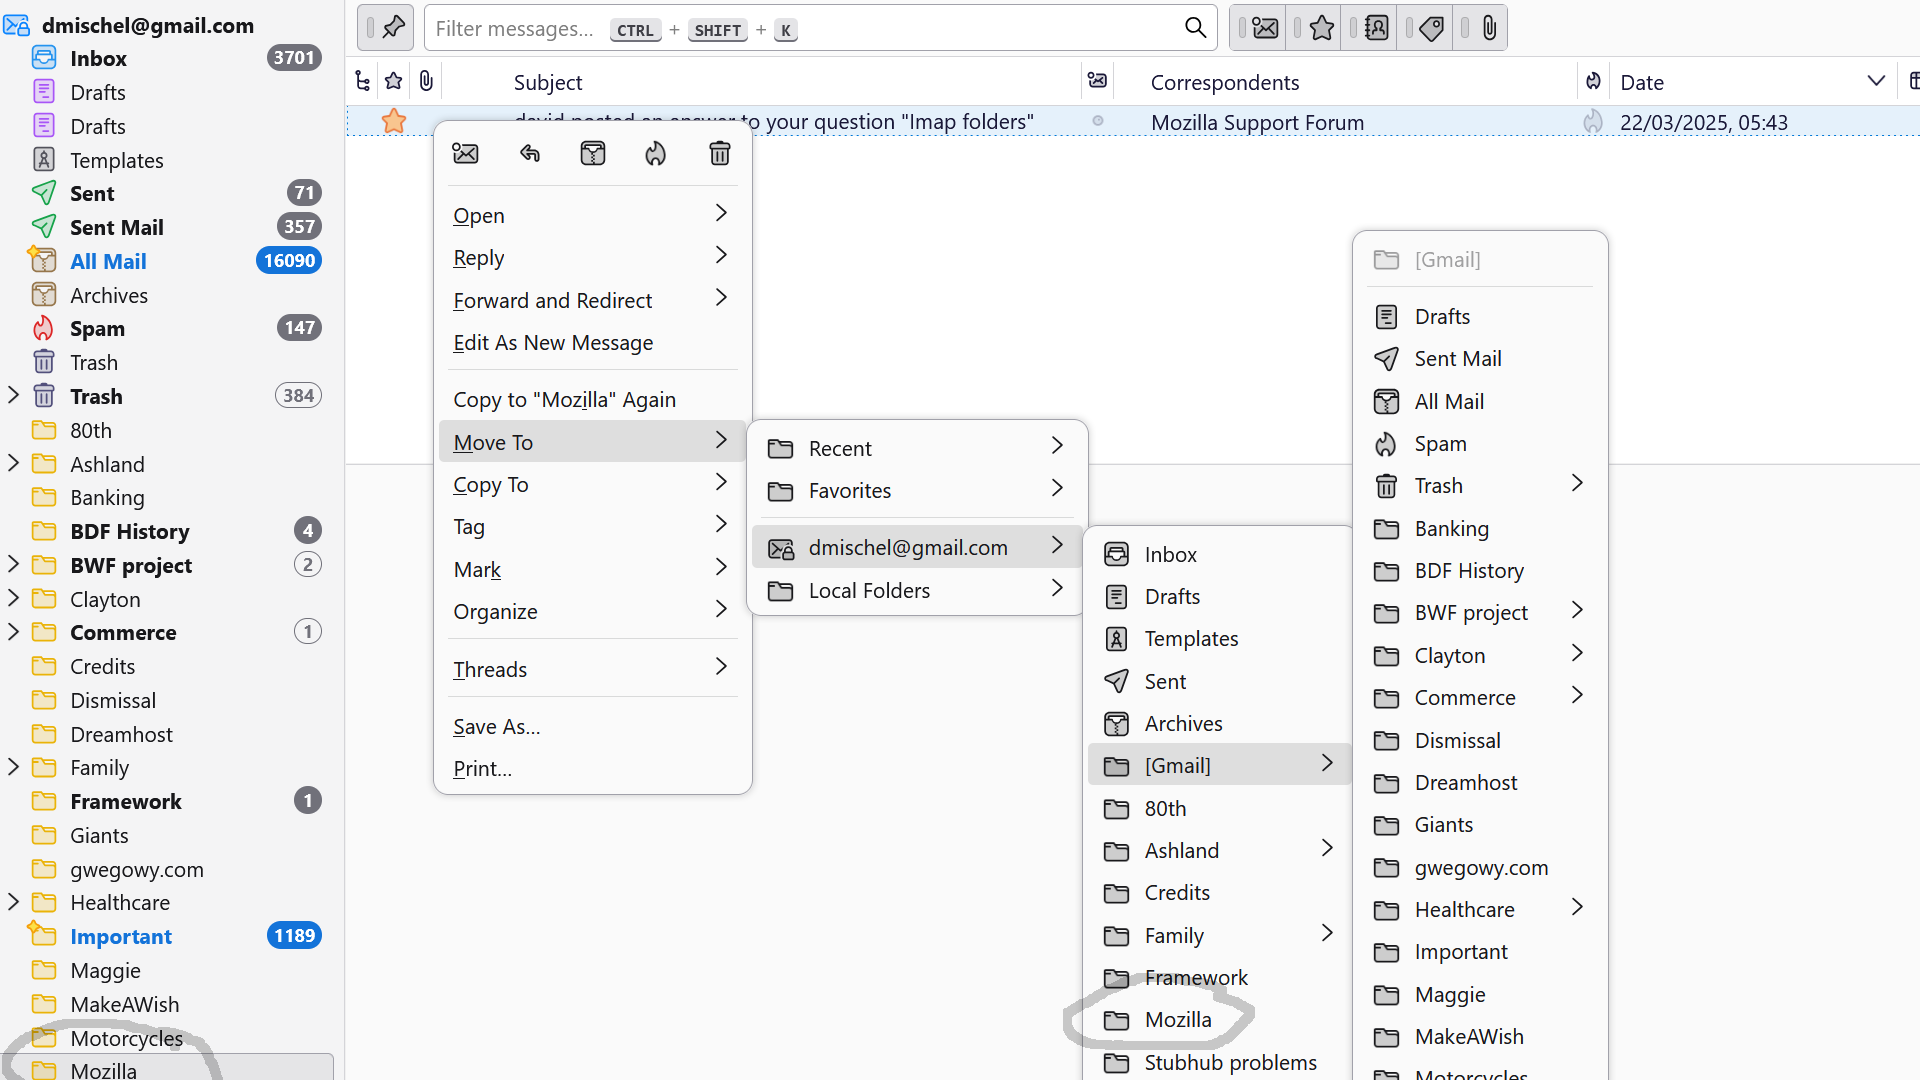The width and height of the screenshot is (1920, 1080).
Task: Click the delete trash icon in the context menu
Action: (720, 153)
